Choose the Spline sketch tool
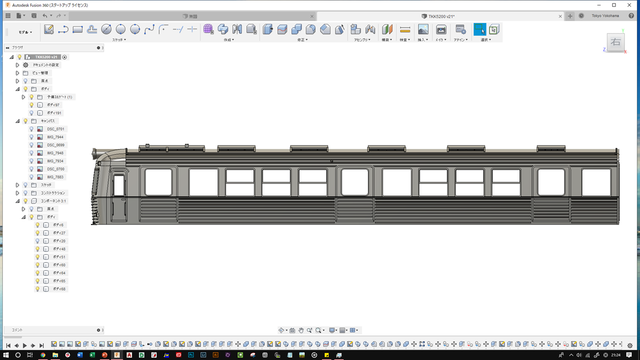640x360 pixels. pyautogui.click(x=149, y=29)
